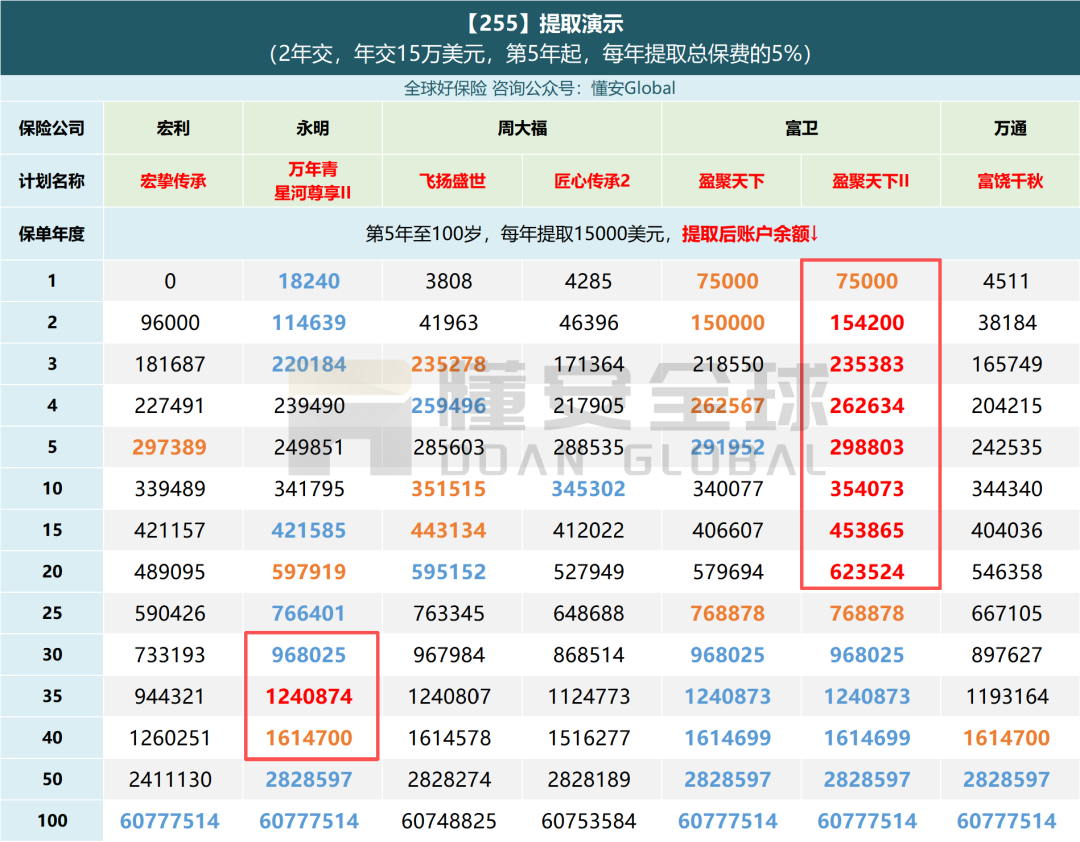Click the 富卫 company header
Screen dimensions: 1080x842
[x=800, y=128]
